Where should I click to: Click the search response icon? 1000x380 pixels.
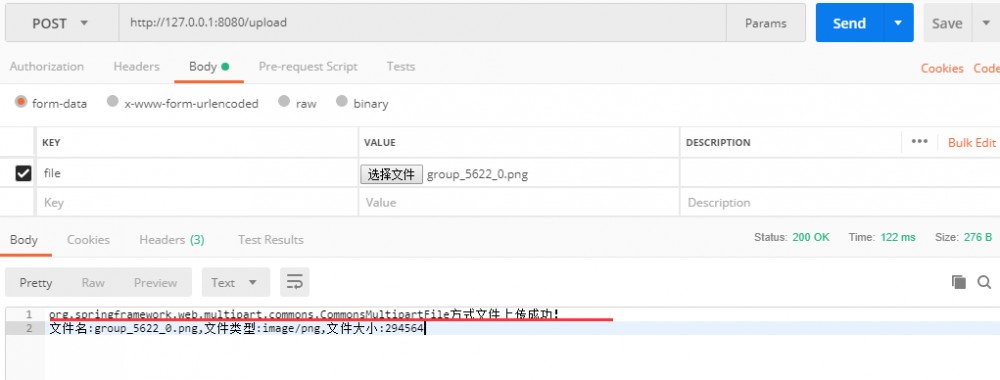coord(984,282)
